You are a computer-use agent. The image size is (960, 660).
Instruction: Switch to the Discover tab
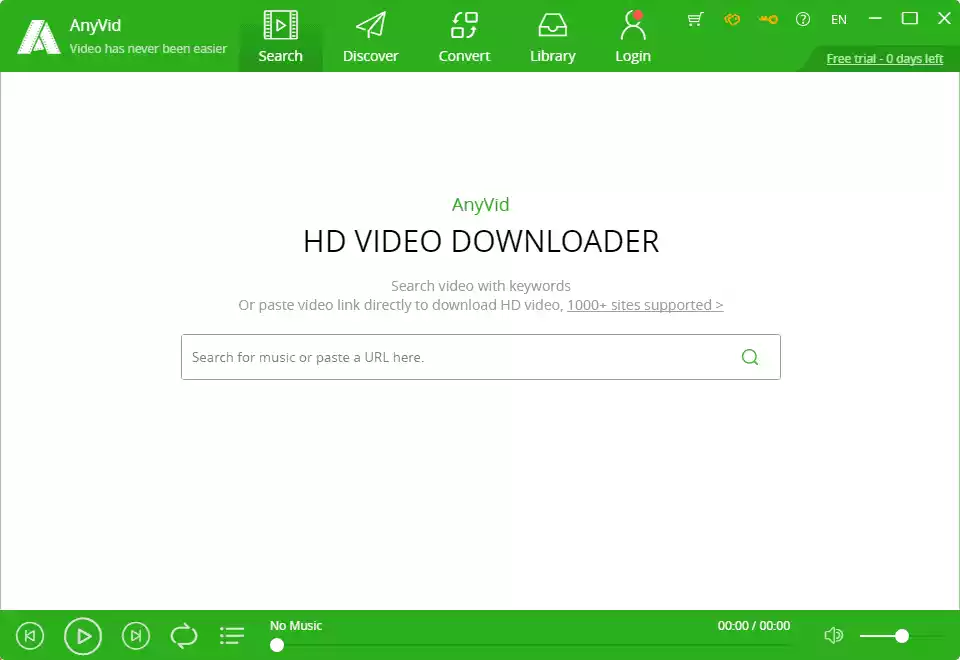point(370,37)
